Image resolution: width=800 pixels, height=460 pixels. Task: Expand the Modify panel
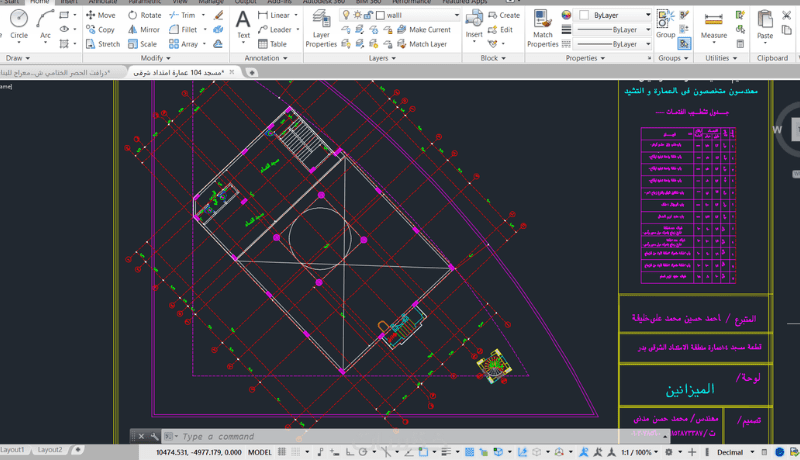[x=156, y=58]
